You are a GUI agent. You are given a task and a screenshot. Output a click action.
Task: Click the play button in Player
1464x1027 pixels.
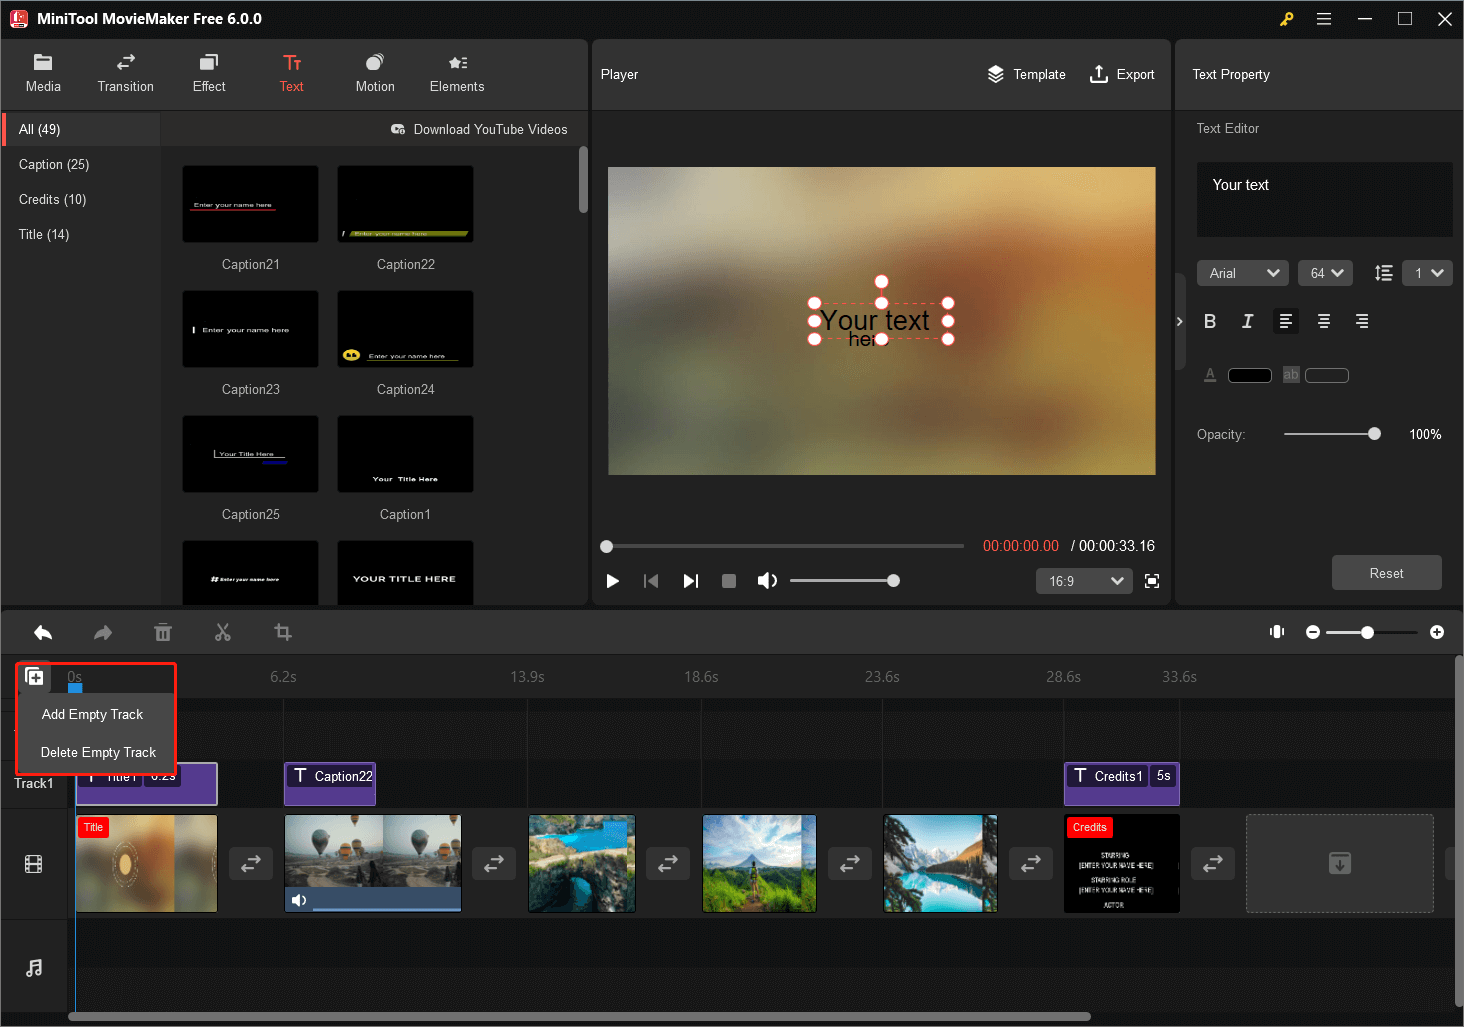[613, 581]
